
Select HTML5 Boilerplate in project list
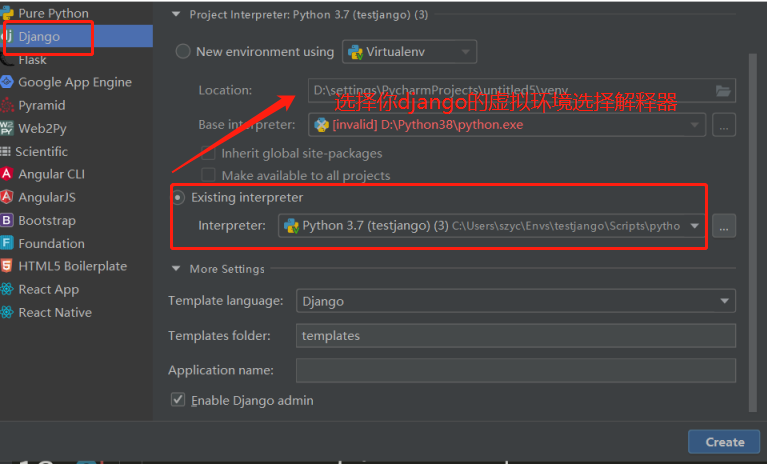pyautogui.click(x=72, y=266)
